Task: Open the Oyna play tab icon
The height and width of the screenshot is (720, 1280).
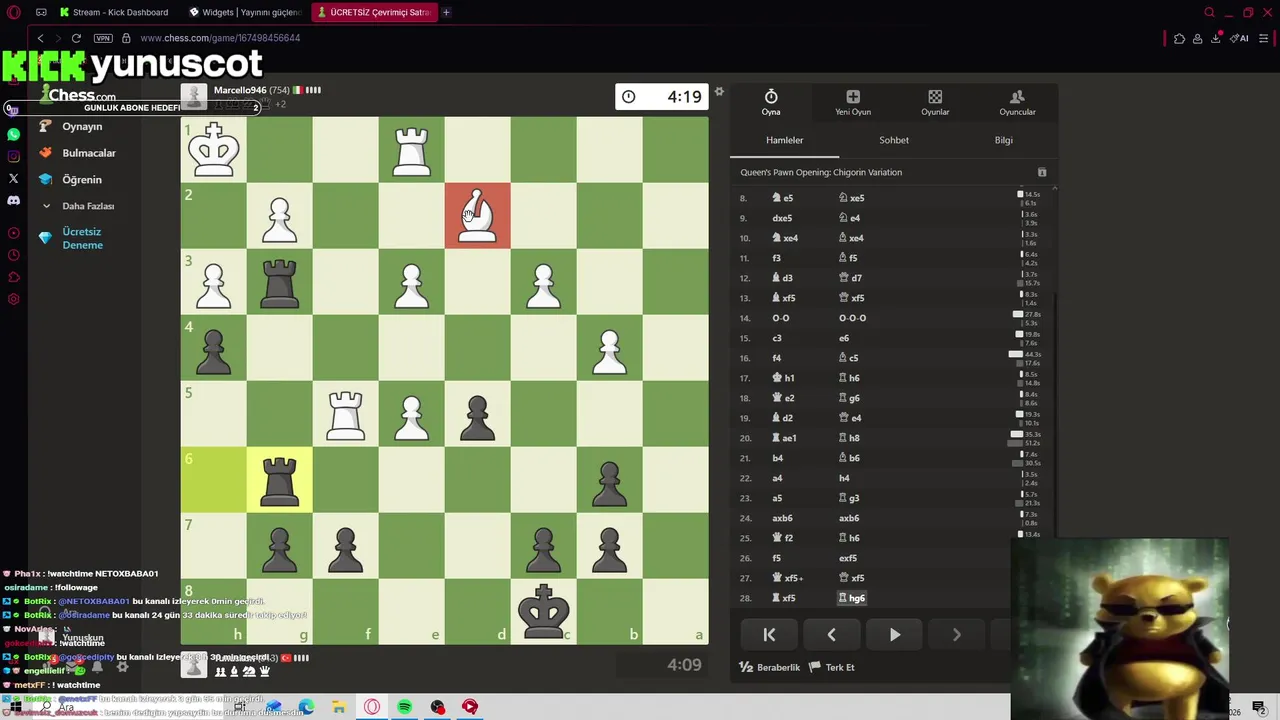Action: tap(771, 102)
